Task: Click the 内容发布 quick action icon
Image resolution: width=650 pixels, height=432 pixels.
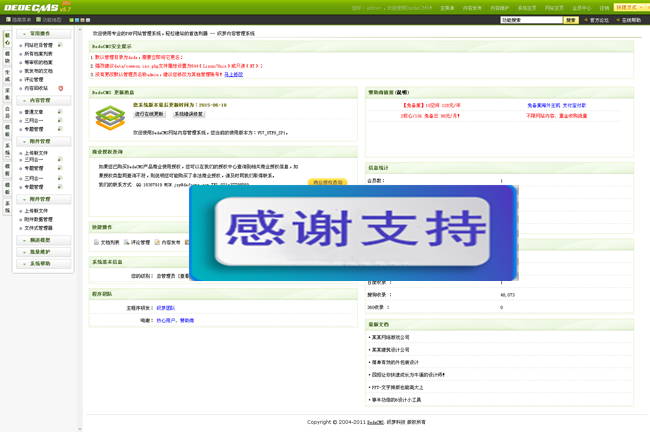Action: pos(157,242)
